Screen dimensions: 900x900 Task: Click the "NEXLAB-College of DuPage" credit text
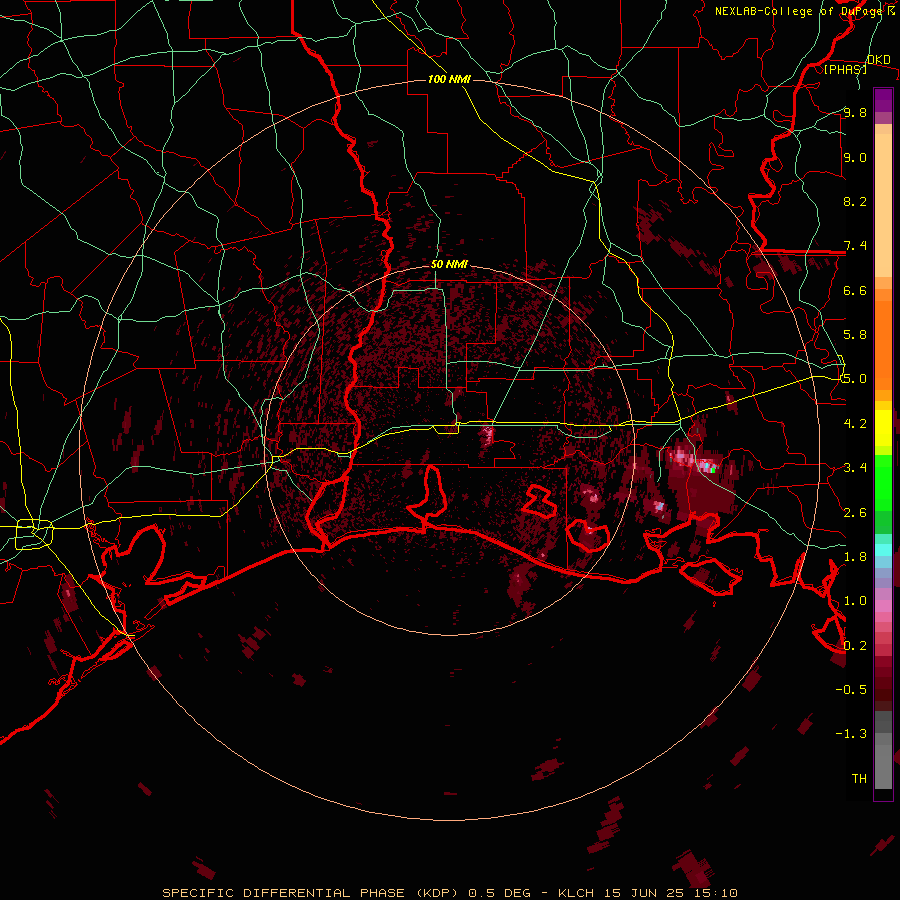coord(800,11)
